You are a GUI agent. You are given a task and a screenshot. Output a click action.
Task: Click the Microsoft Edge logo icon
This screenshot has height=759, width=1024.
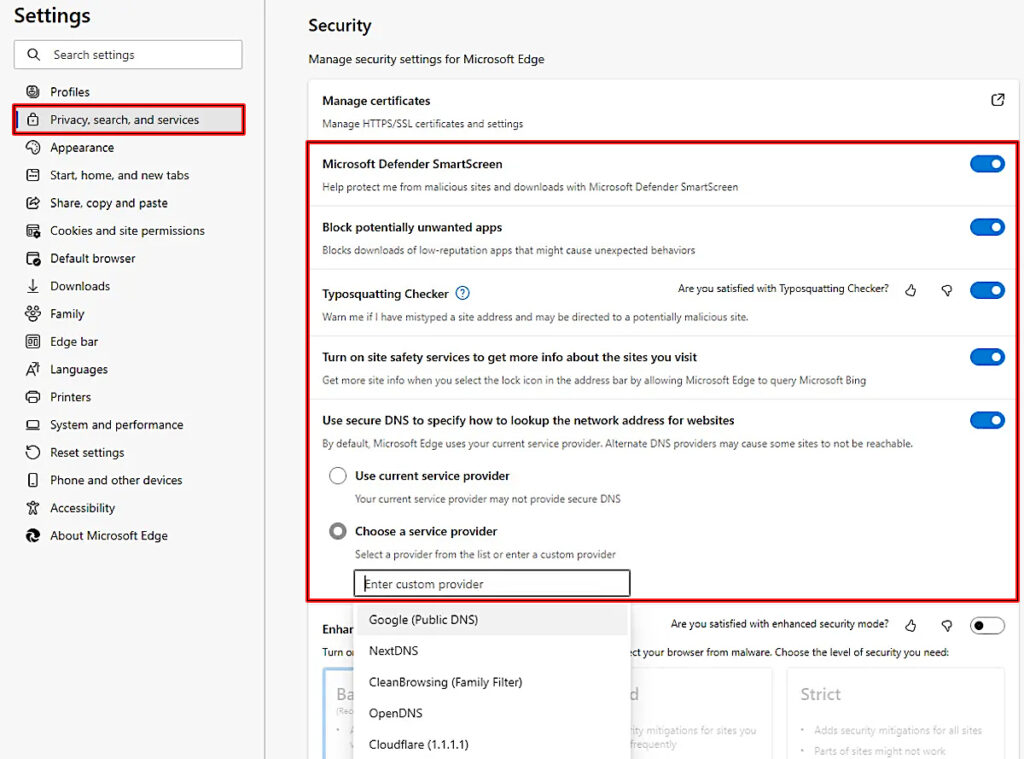[33, 536]
